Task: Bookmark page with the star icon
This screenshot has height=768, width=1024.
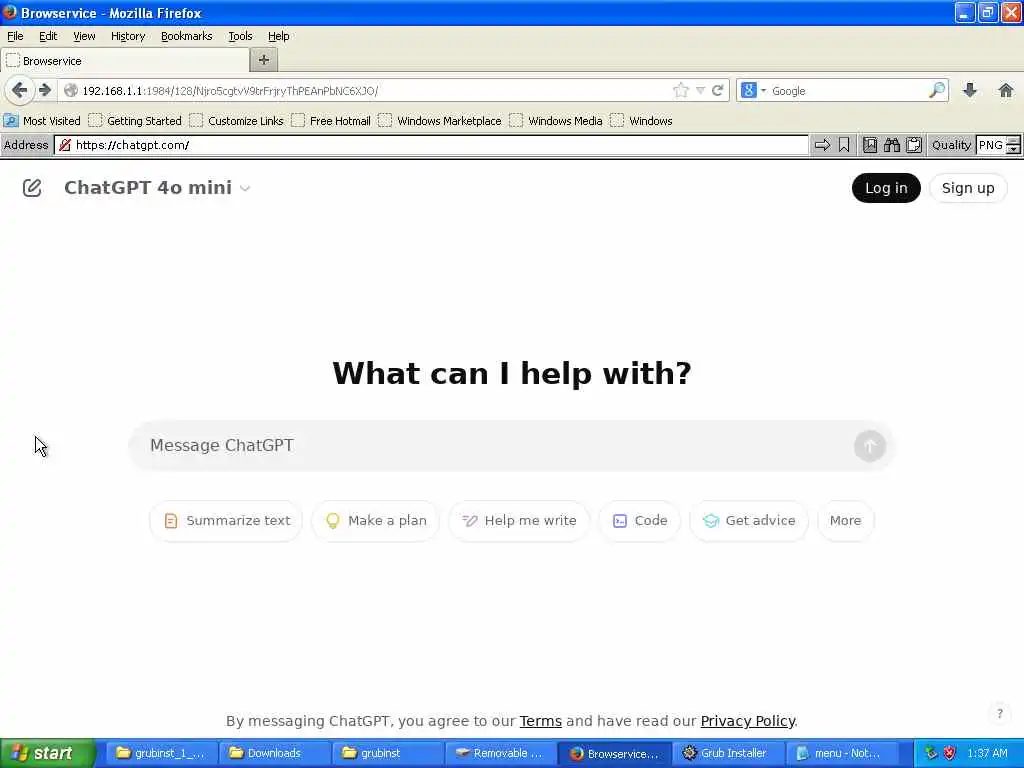Action: click(x=680, y=90)
